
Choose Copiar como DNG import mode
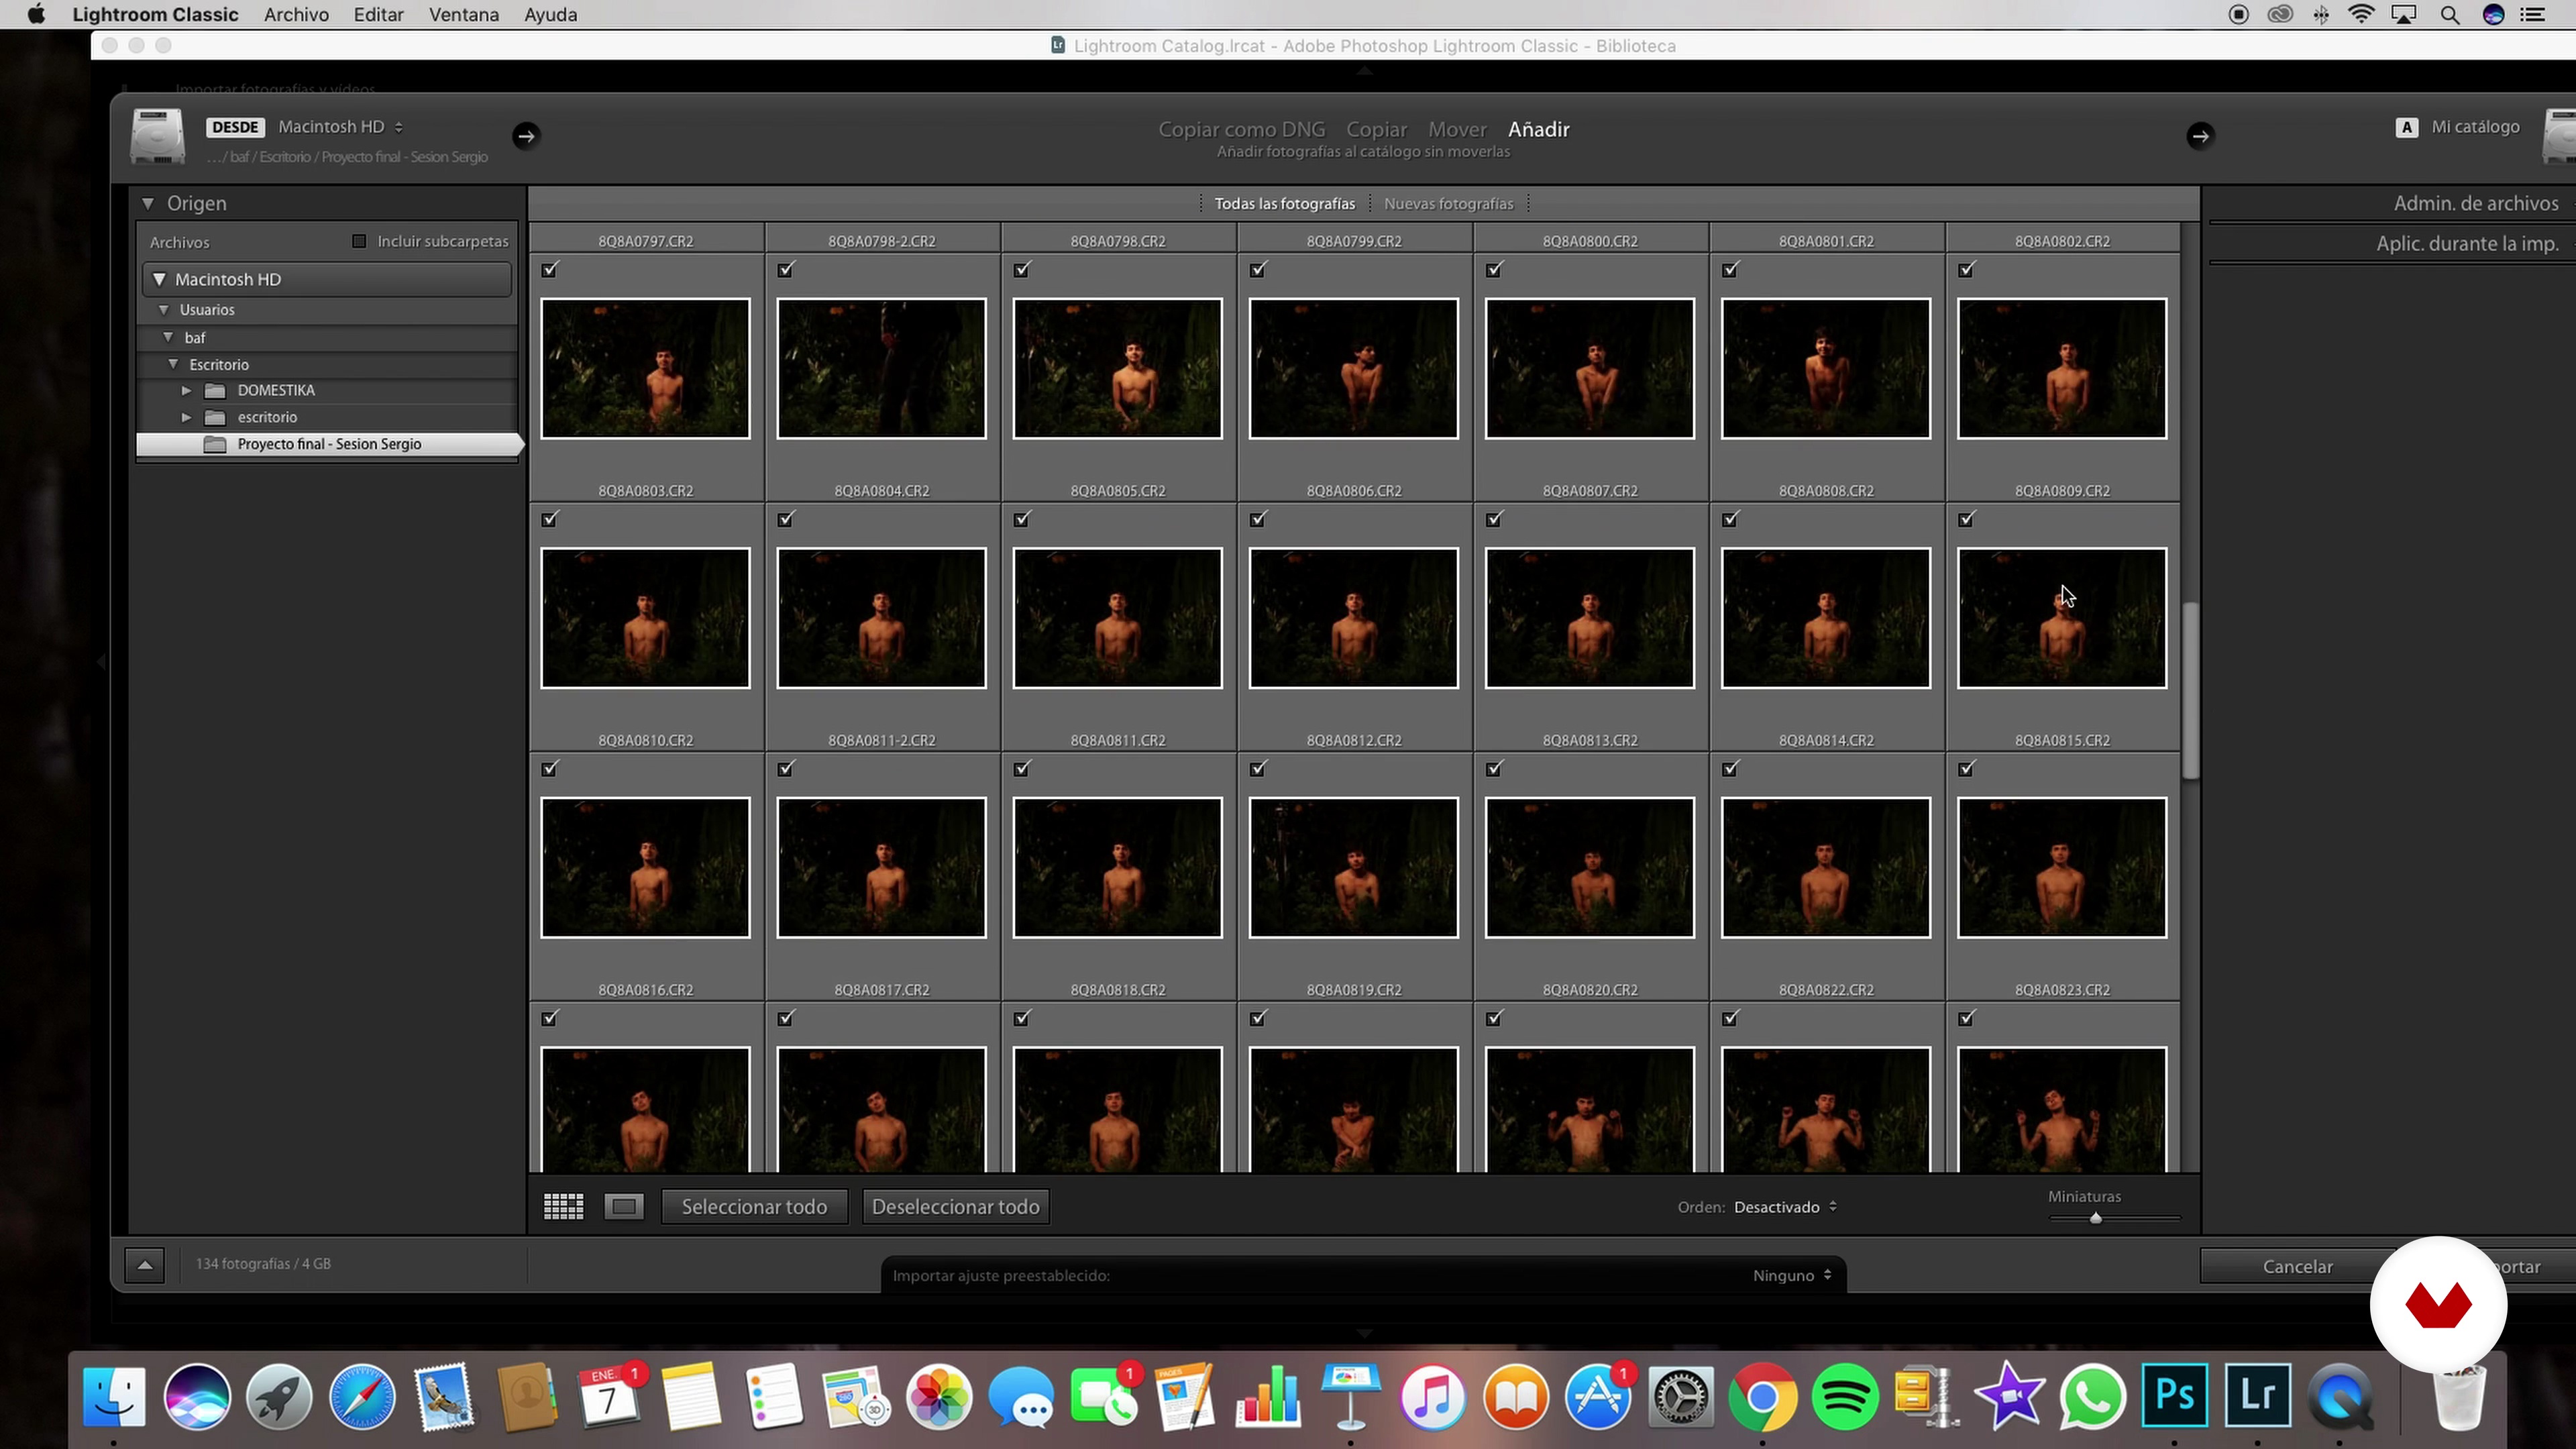tap(1241, 130)
